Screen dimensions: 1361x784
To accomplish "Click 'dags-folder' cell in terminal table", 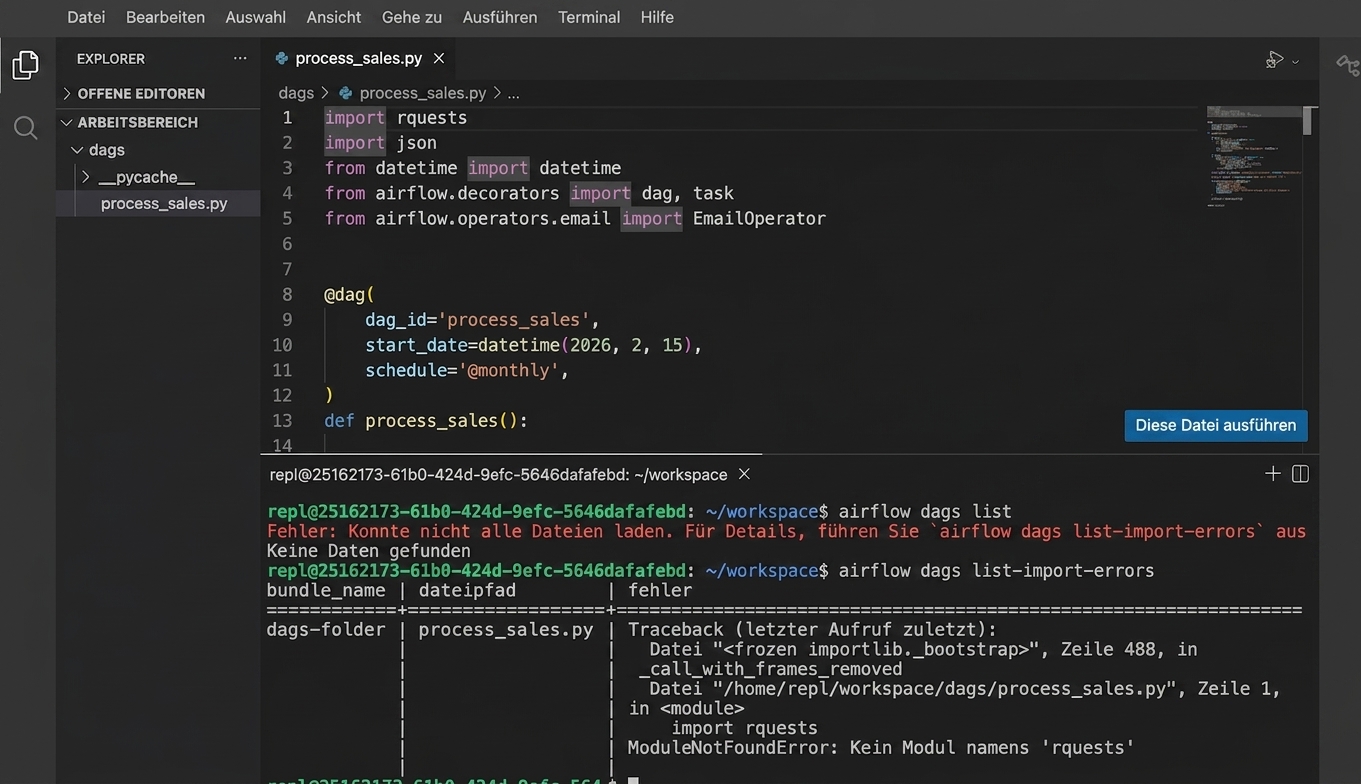I will [326, 629].
